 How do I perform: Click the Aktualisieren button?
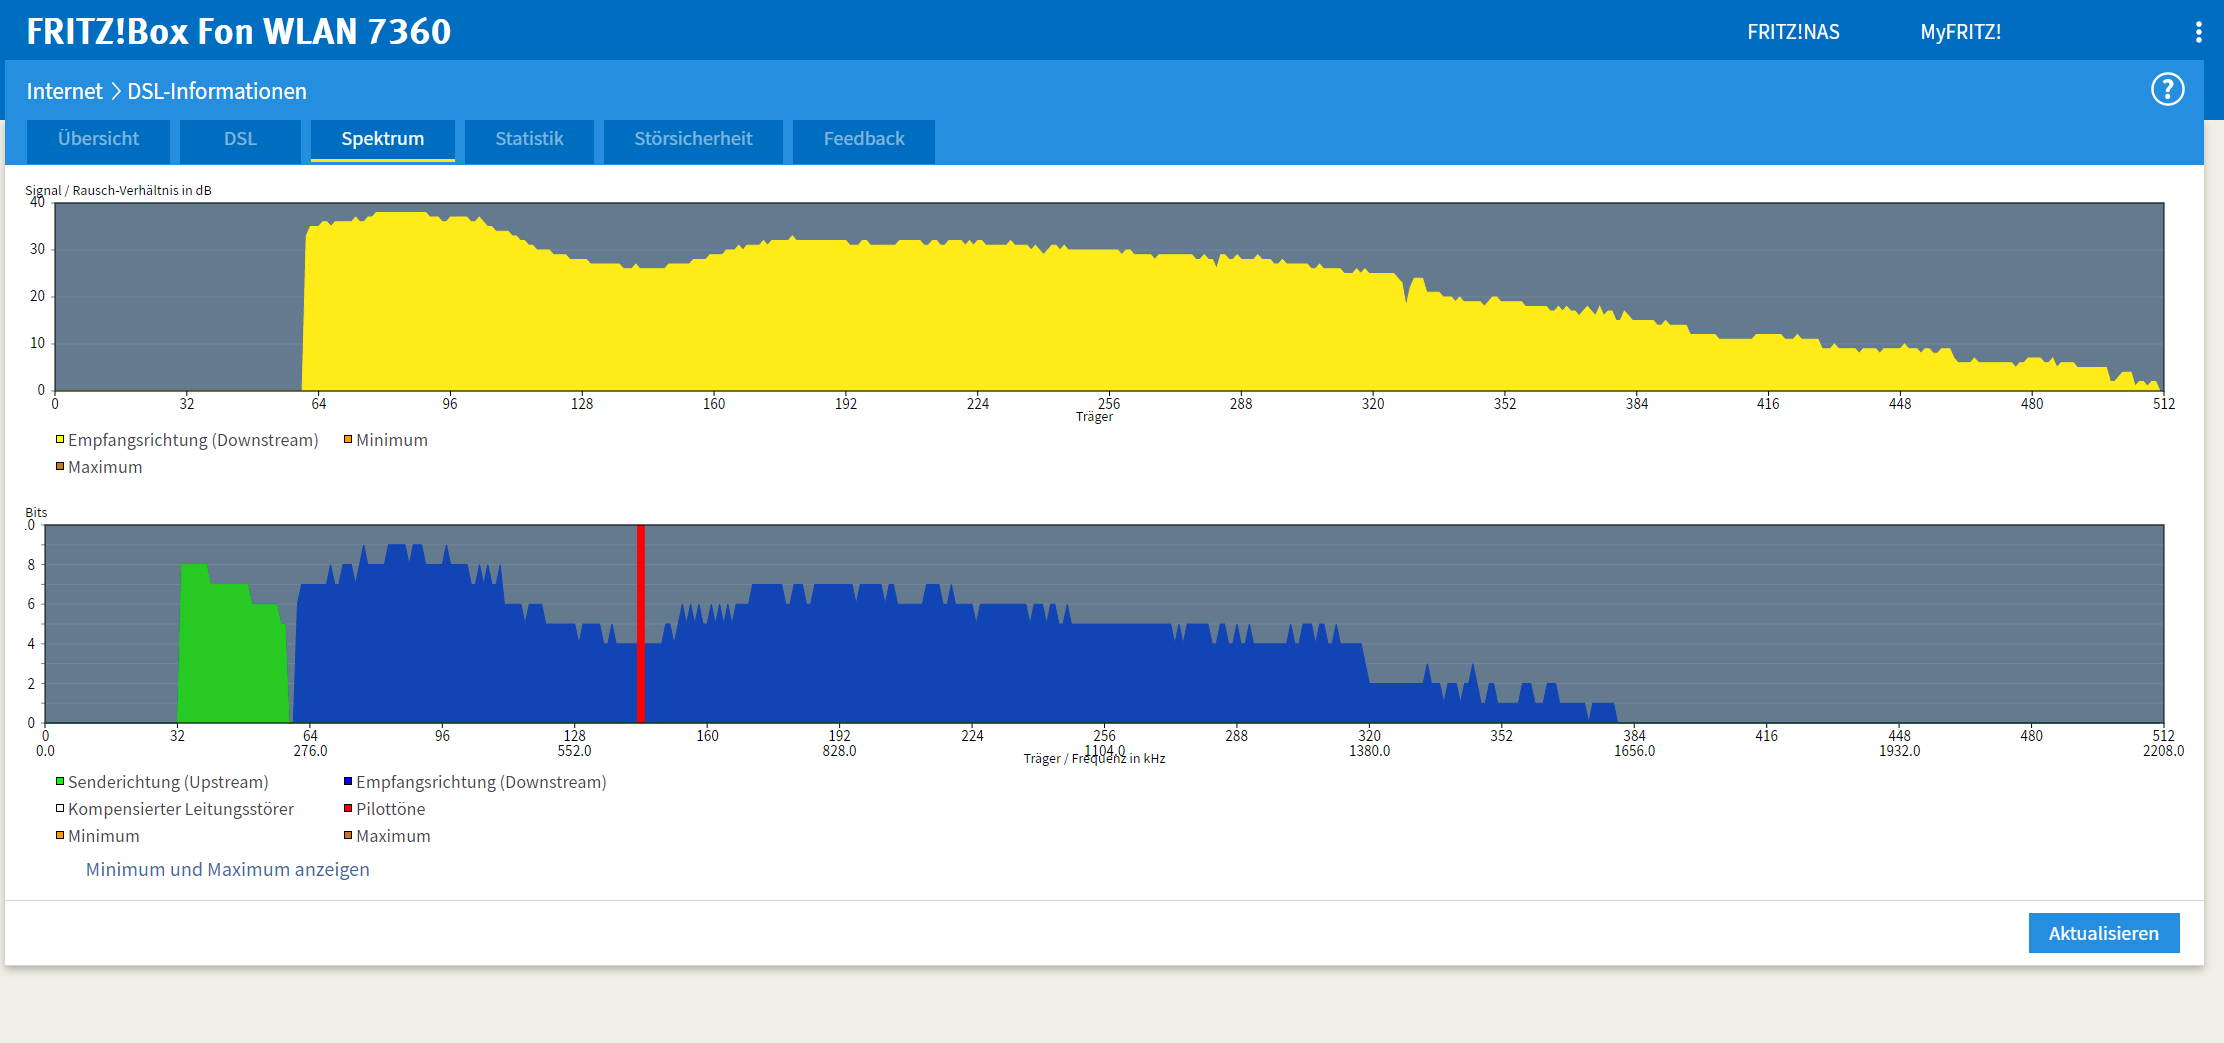tap(2104, 933)
